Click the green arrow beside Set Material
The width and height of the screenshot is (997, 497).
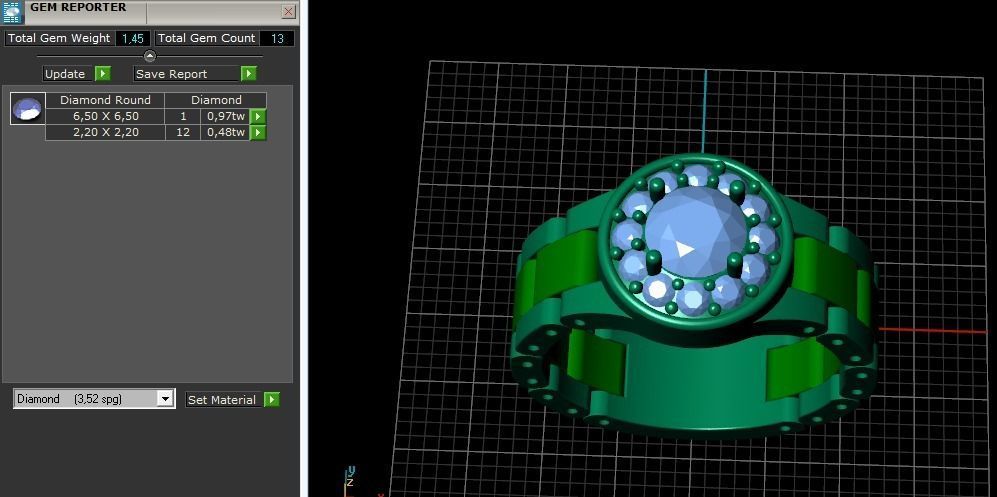[272, 400]
